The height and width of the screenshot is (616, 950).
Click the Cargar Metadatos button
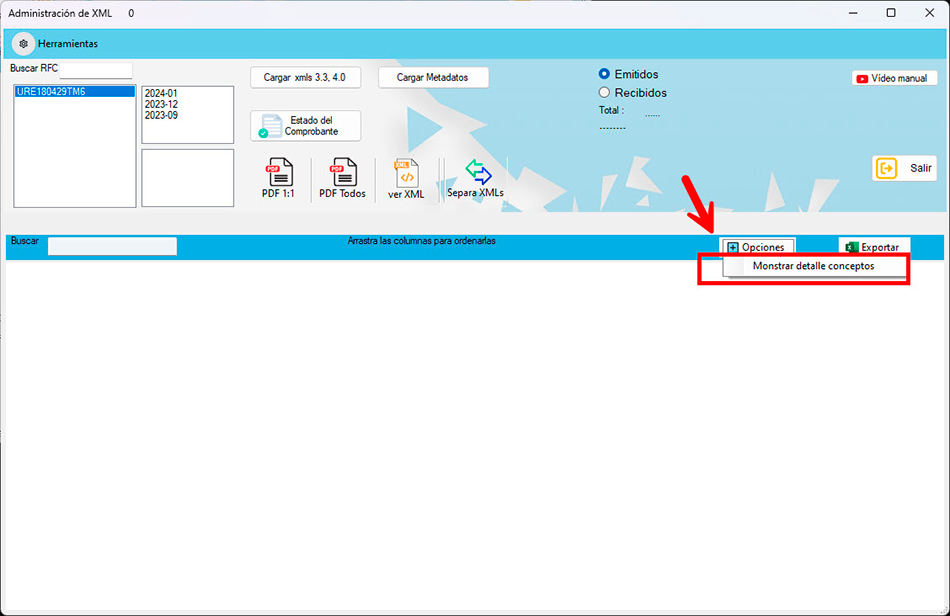(432, 77)
